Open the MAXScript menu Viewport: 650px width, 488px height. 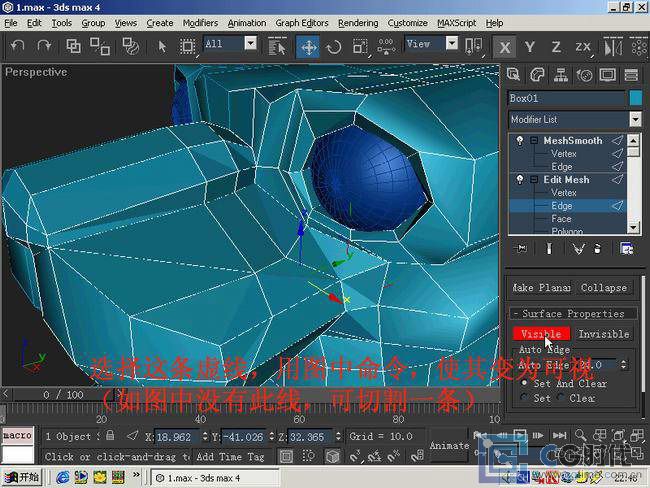click(x=456, y=23)
